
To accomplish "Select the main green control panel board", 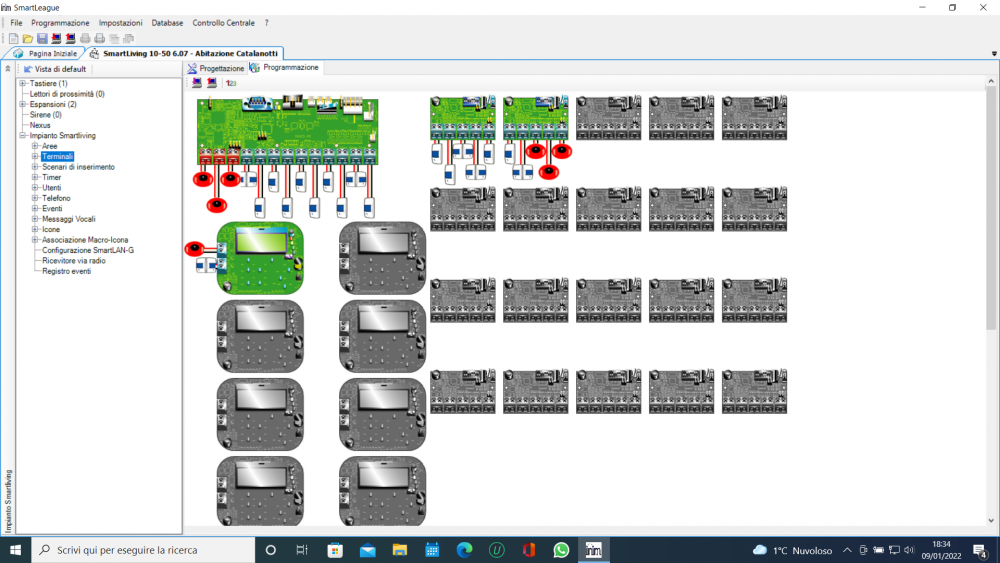I will tap(287, 130).
